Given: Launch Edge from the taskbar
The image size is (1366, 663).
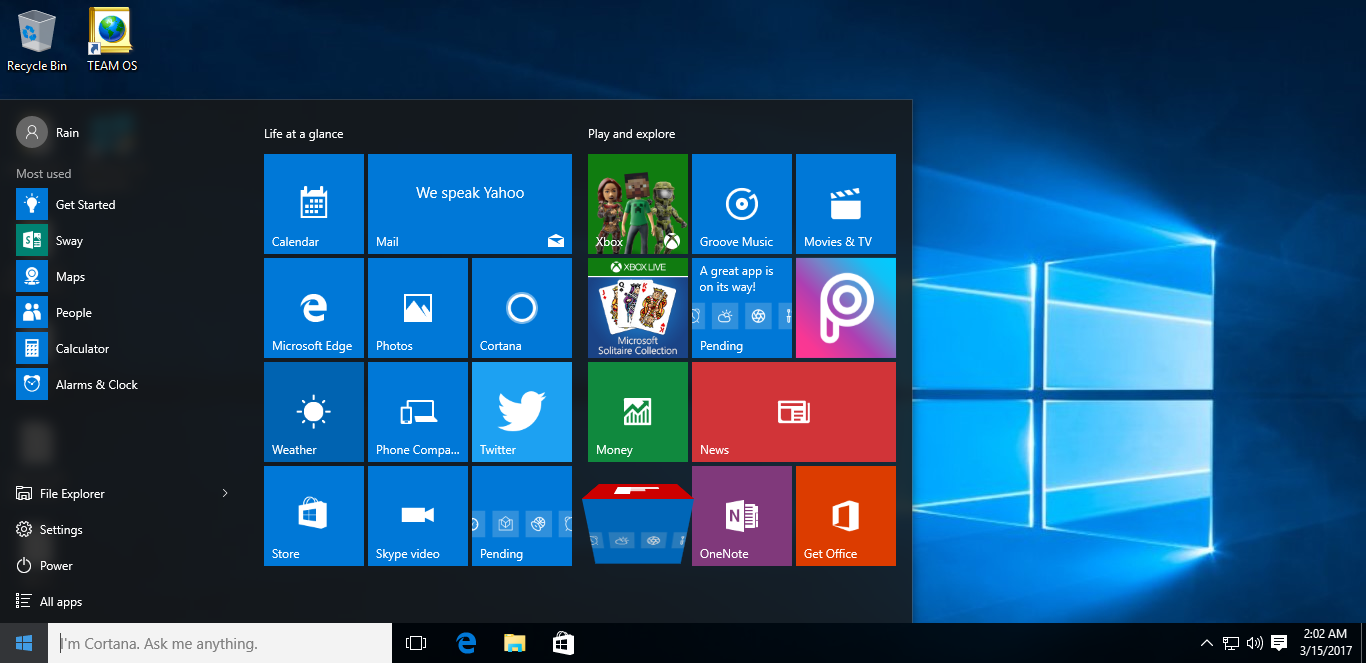Looking at the screenshot, I should pyautogui.click(x=466, y=643).
